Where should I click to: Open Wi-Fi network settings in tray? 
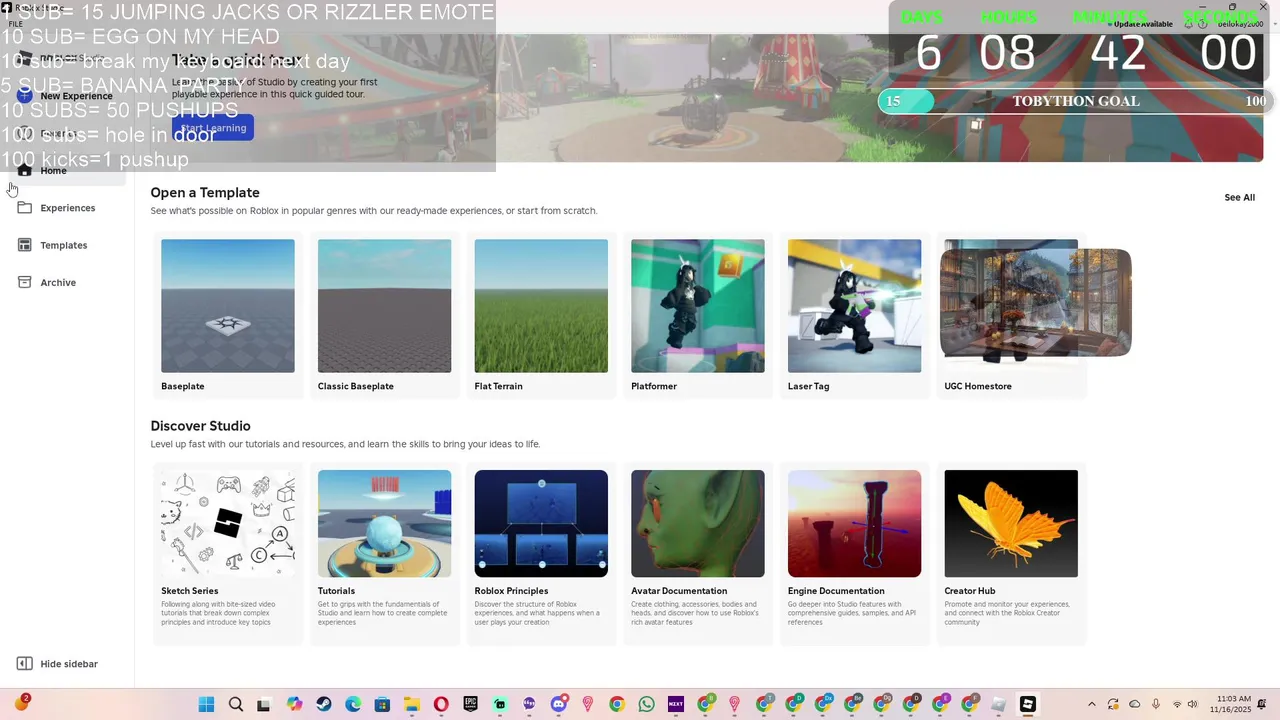click(x=1177, y=705)
